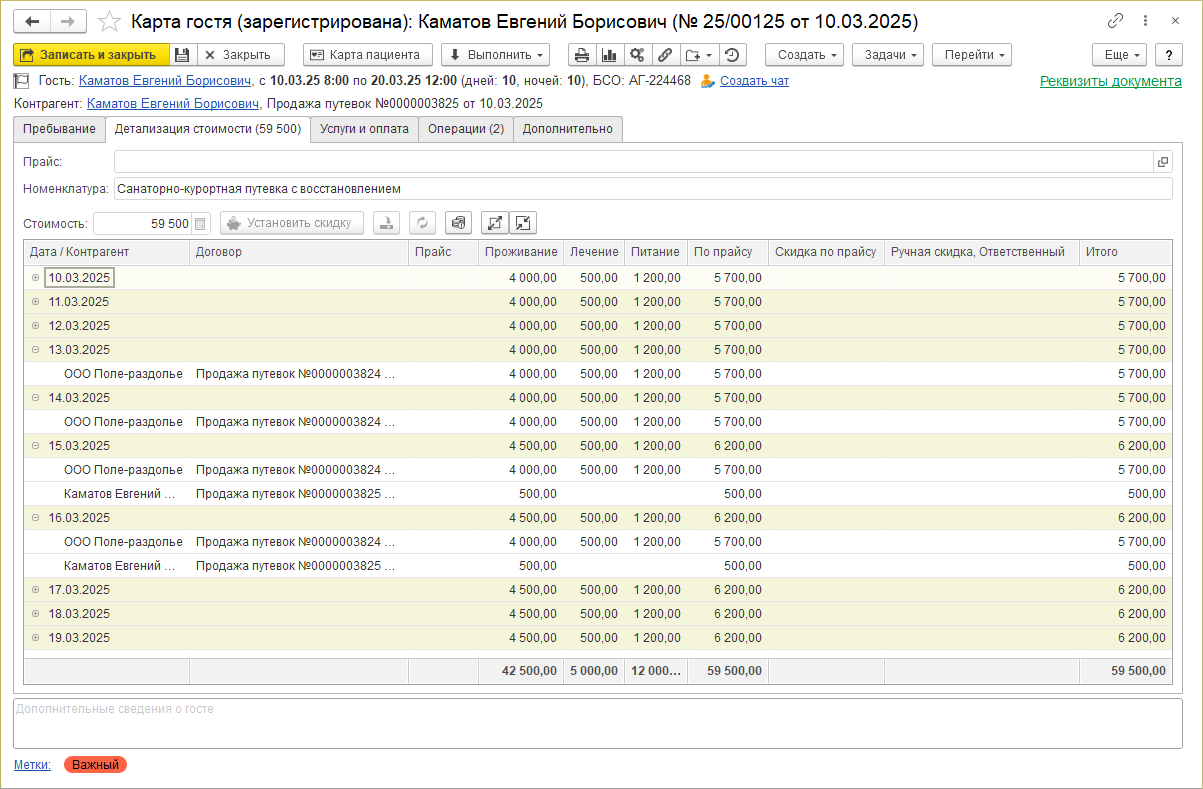1203x789 pixels.
Task: Expand all rows using the expand icon
Action: 495,223
